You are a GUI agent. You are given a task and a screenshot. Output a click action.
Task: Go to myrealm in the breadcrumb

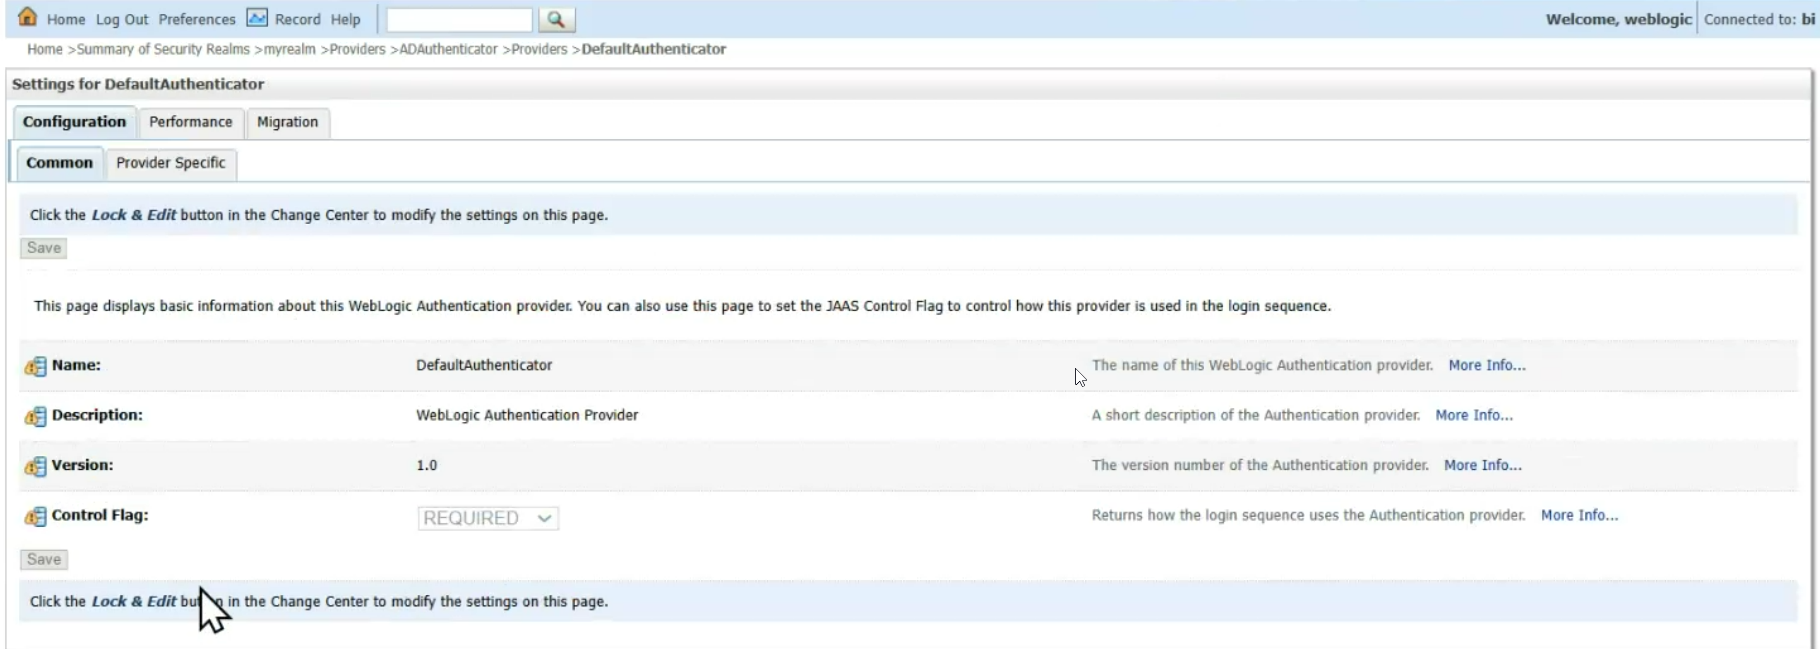click(x=289, y=49)
